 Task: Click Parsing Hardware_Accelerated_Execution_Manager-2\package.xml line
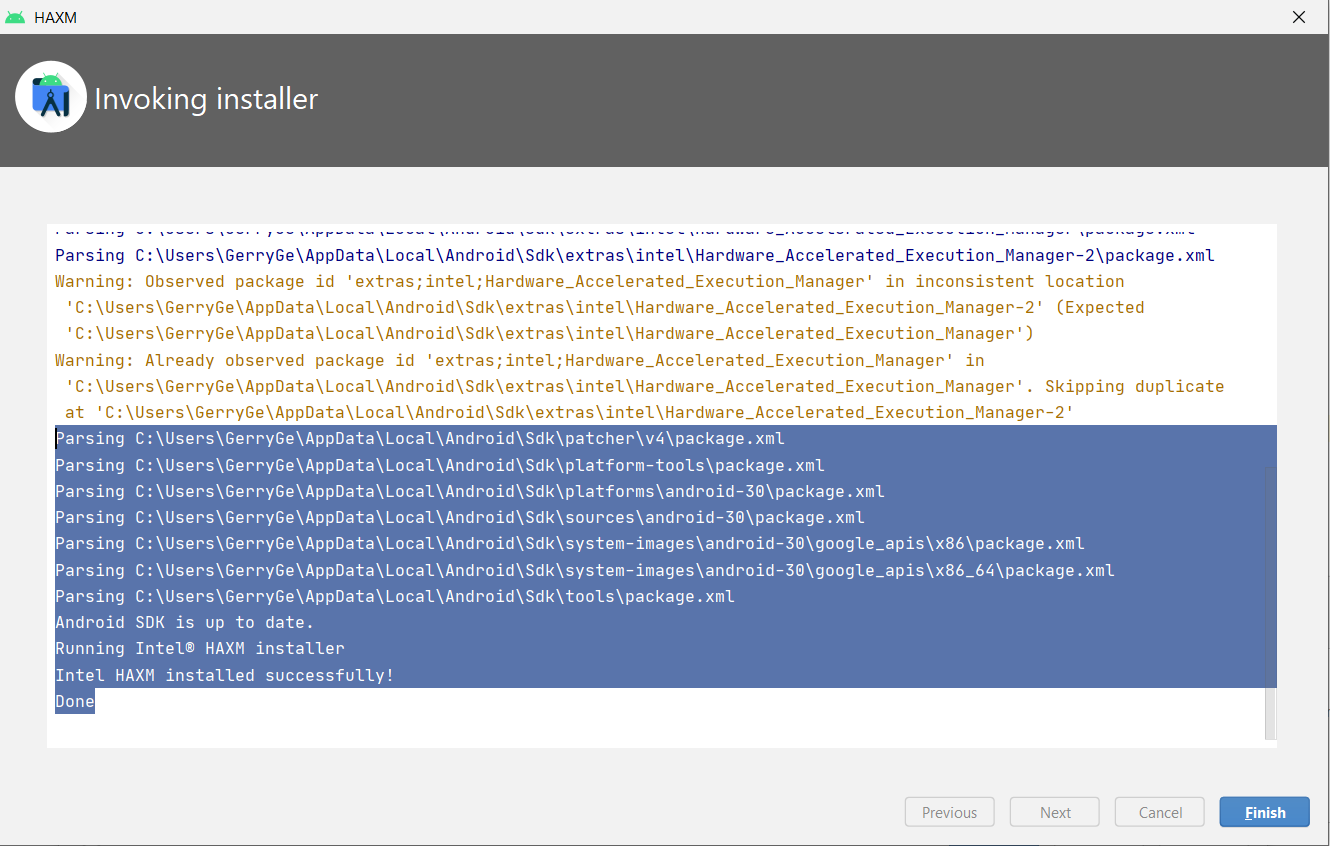635,255
